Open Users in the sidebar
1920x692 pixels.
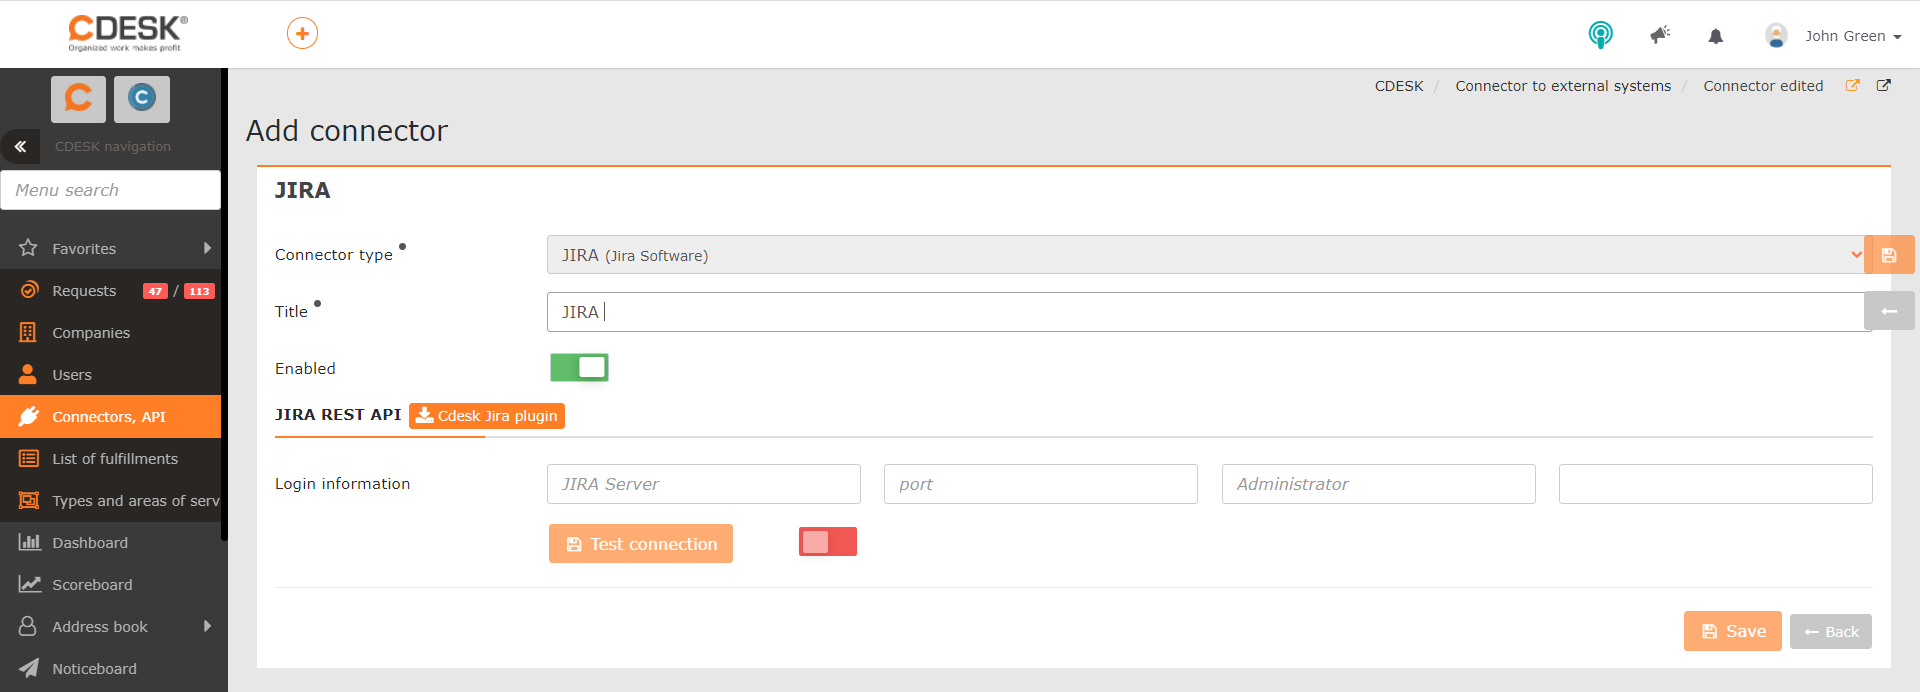[x=110, y=375]
